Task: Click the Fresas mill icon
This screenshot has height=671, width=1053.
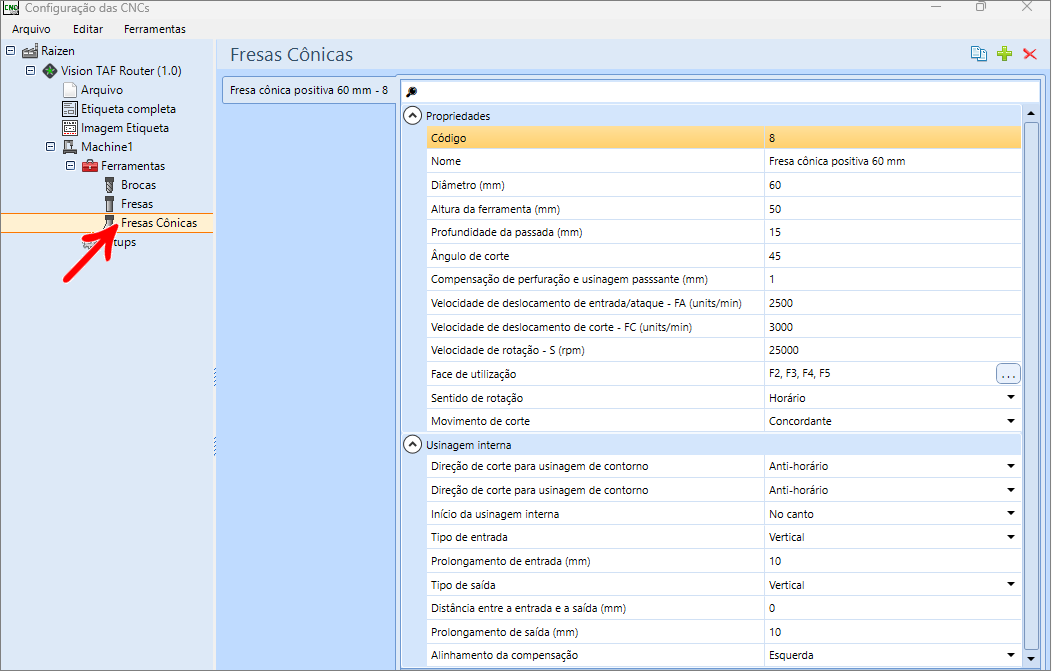Action: pyautogui.click(x=109, y=204)
